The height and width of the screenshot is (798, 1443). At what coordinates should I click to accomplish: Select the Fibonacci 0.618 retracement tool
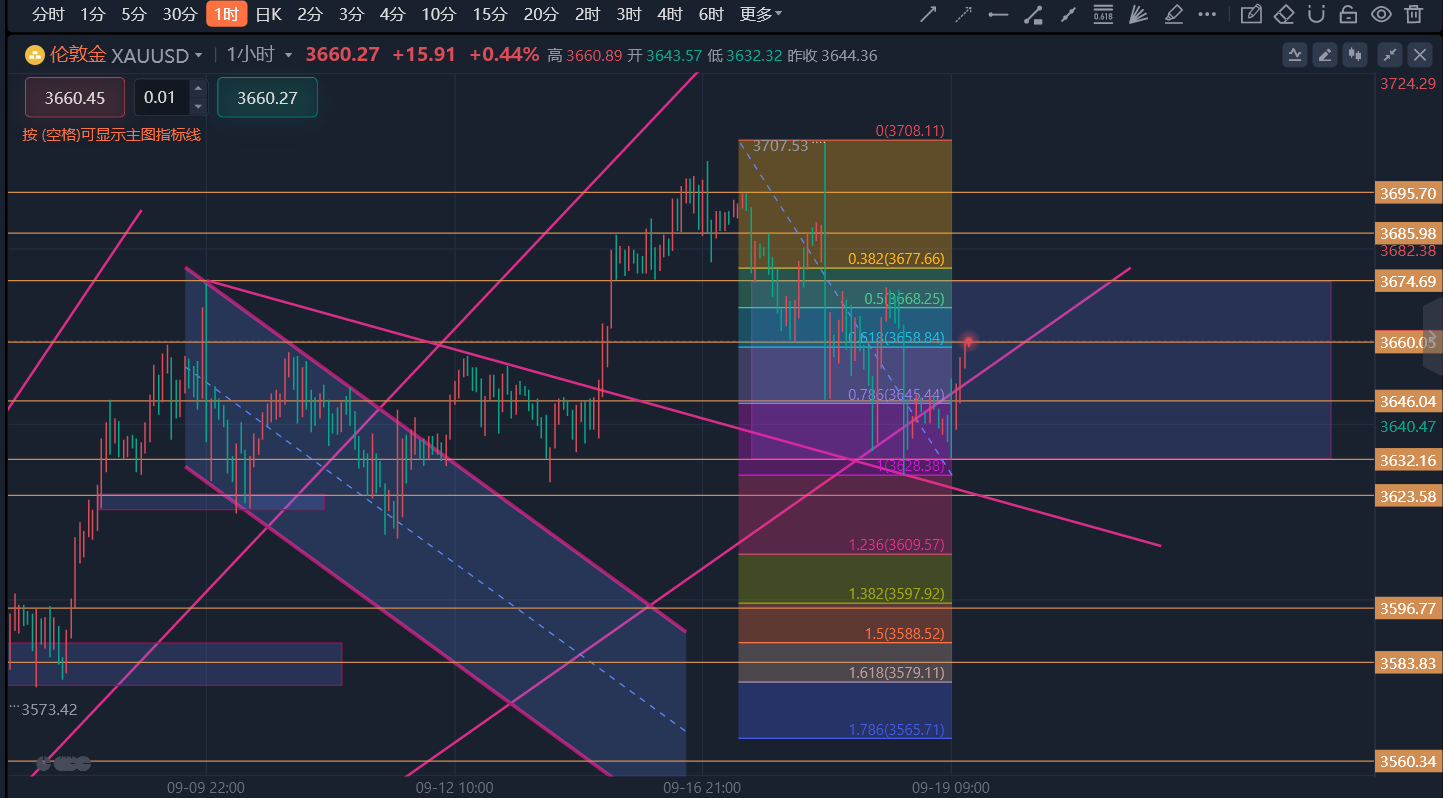click(1103, 14)
